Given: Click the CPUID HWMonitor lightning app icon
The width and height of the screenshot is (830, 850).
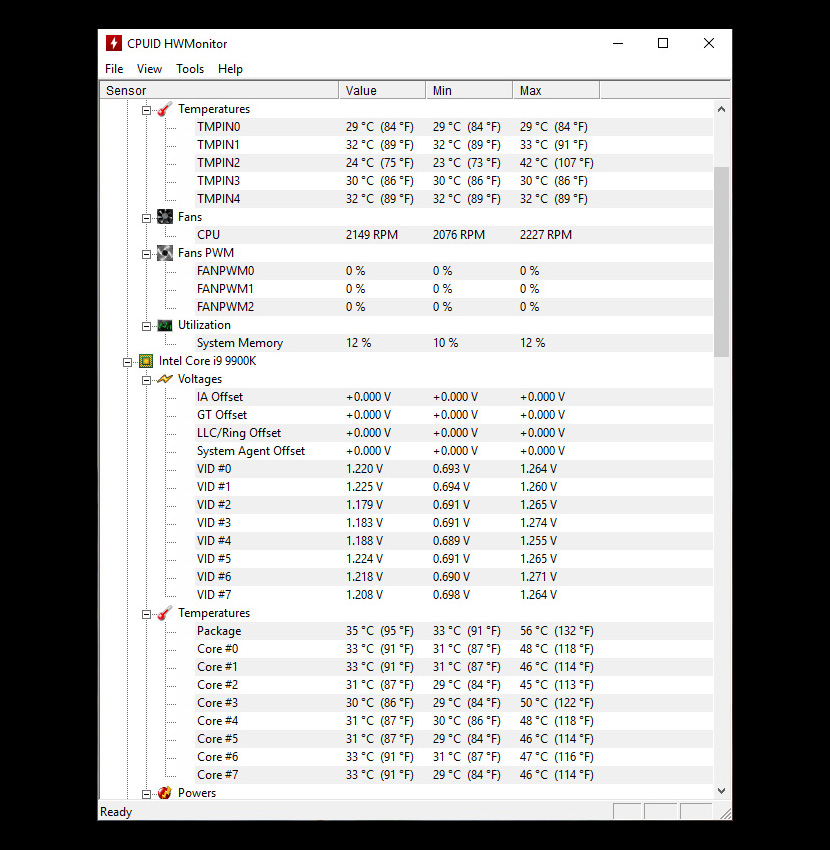Looking at the screenshot, I should [113, 43].
